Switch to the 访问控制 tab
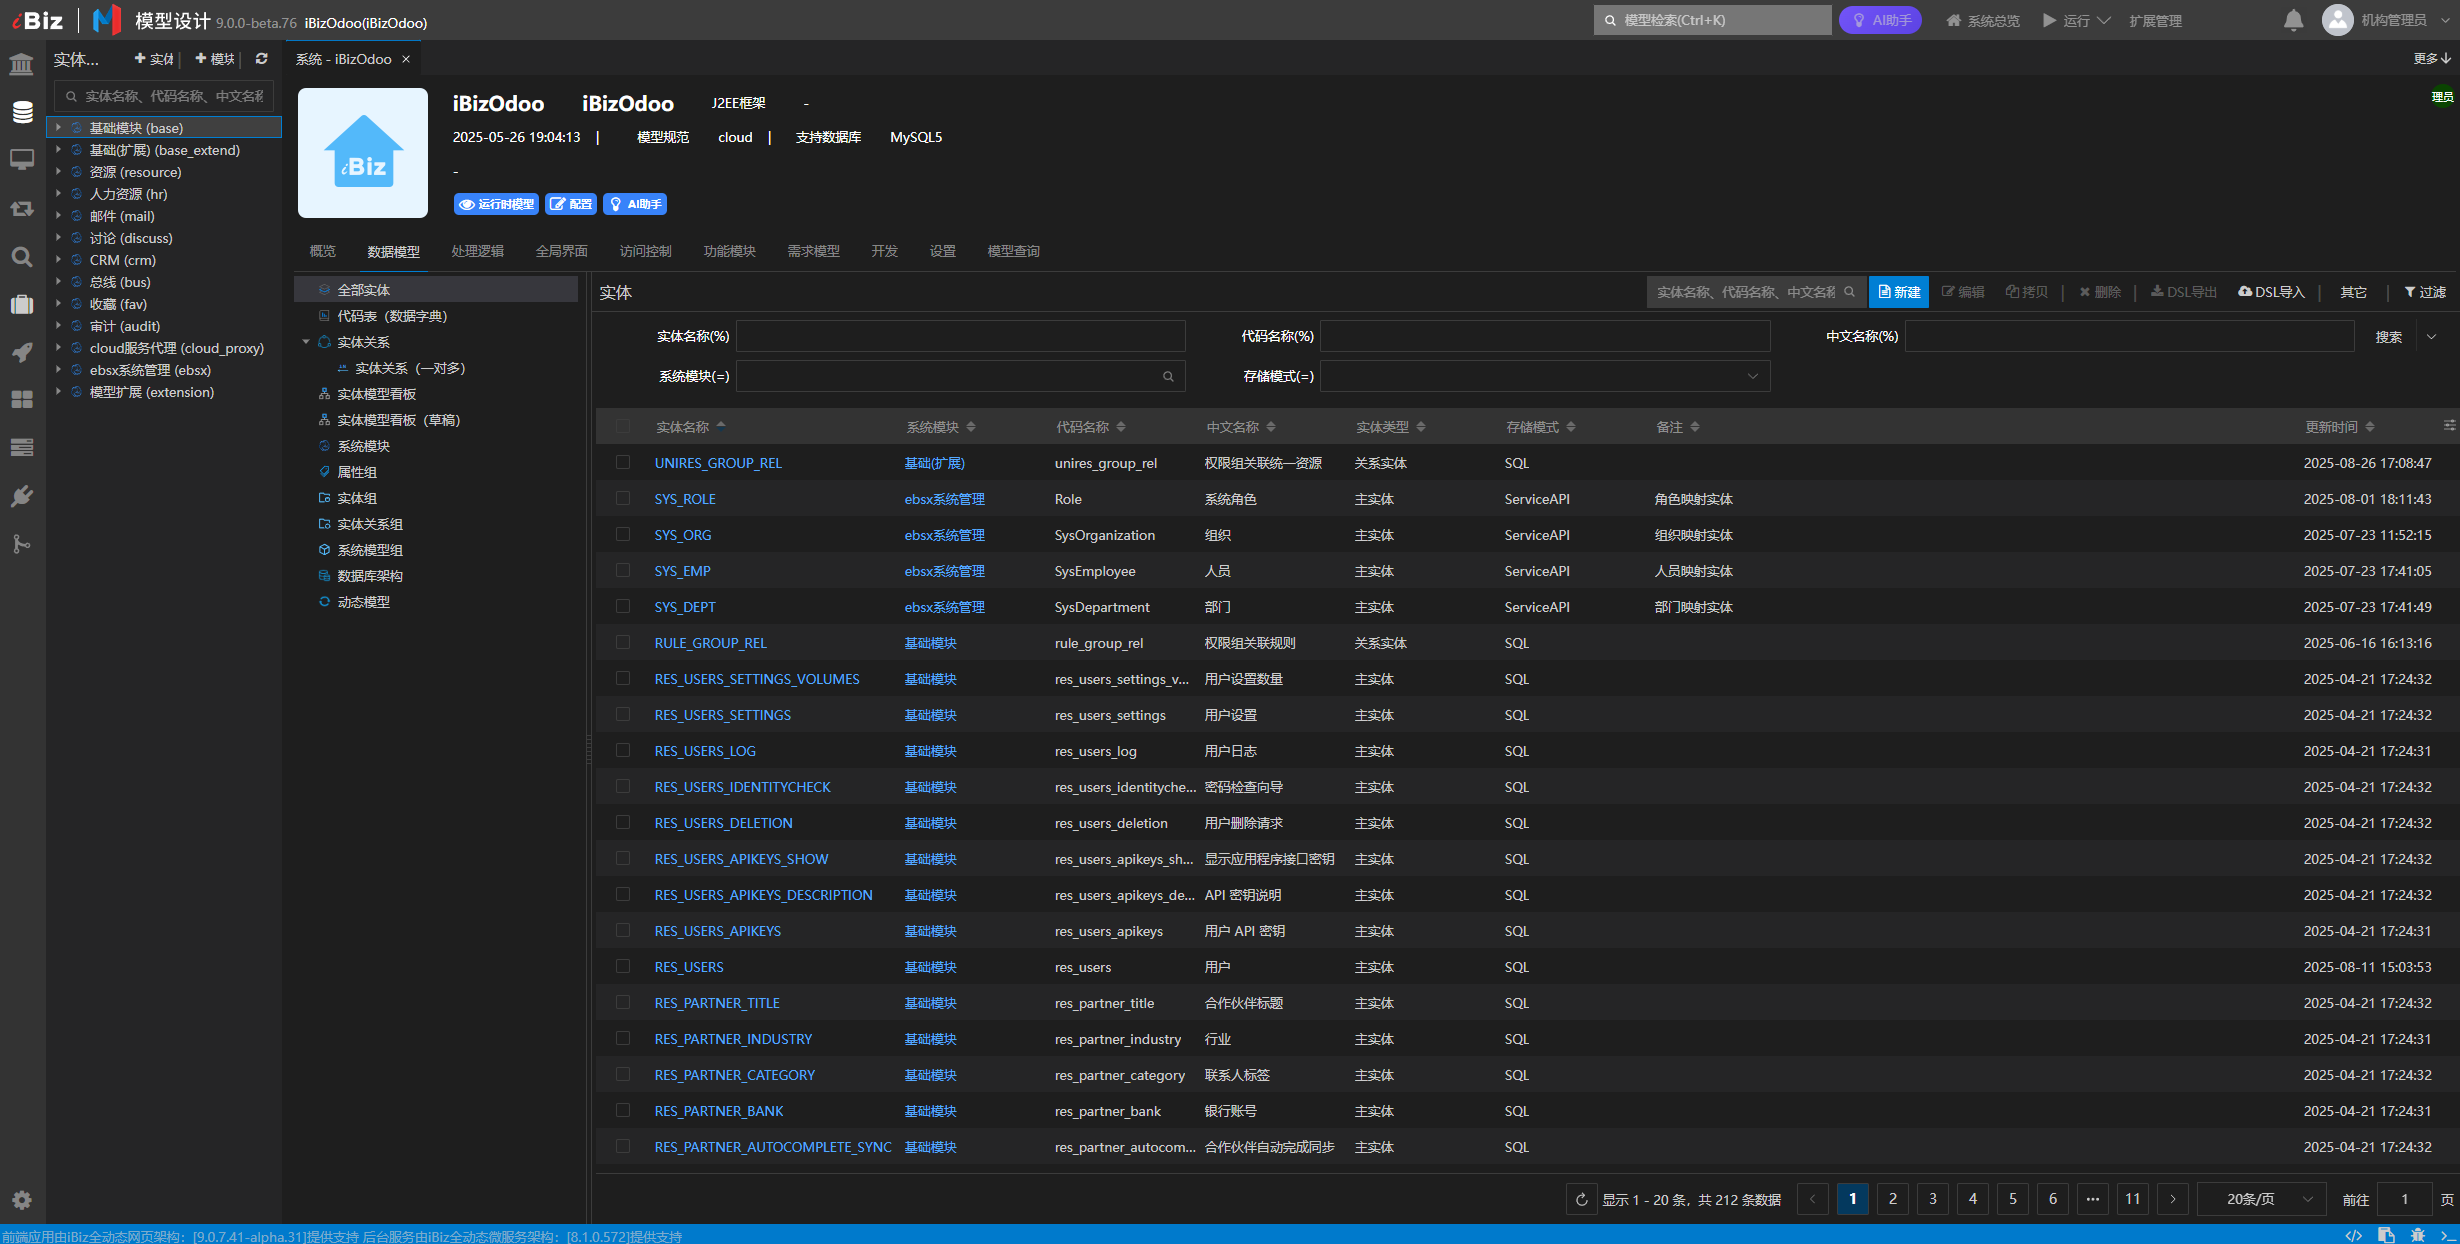 [645, 251]
